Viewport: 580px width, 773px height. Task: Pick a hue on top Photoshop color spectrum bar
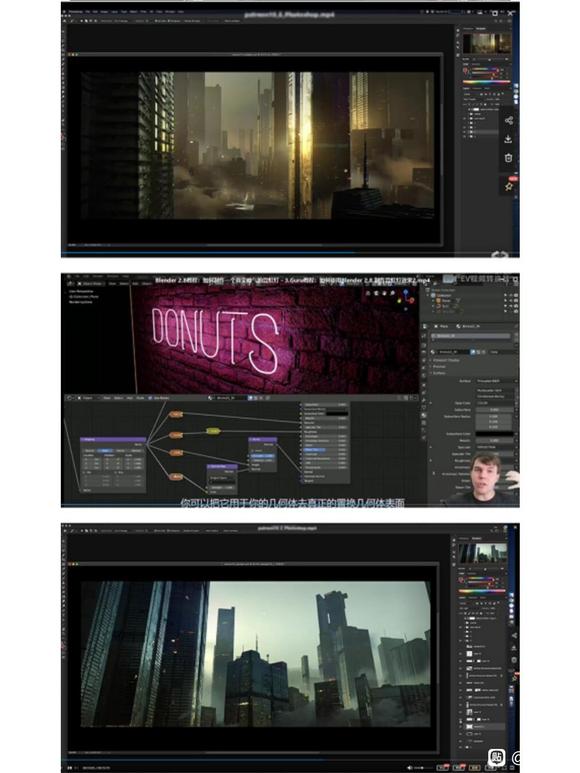[x=487, y=82]
